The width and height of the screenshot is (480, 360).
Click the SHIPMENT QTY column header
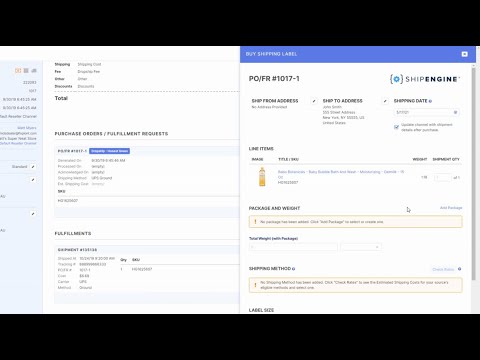point(446,159)
